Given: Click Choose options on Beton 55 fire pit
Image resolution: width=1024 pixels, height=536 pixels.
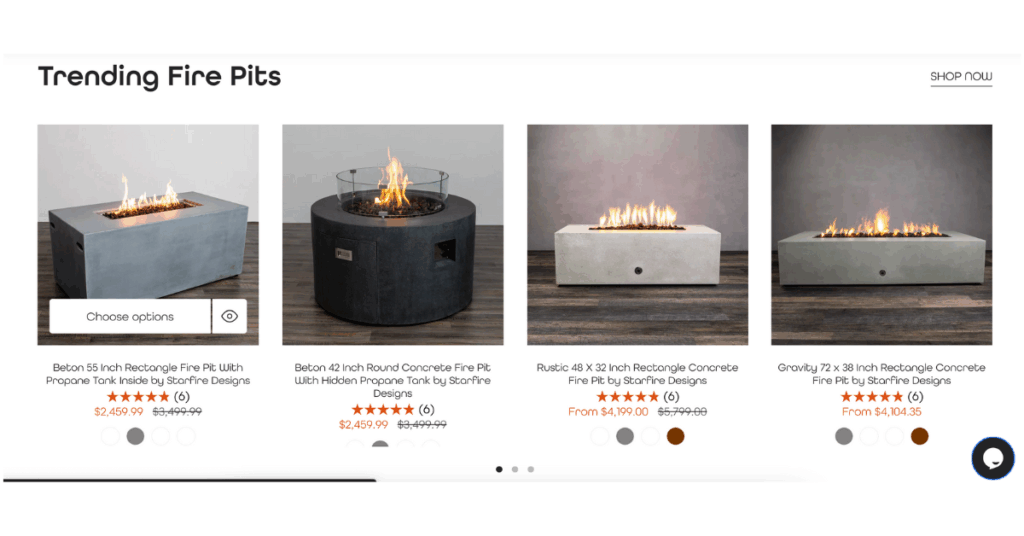Looking at the screenshot, I should [130, 316].
